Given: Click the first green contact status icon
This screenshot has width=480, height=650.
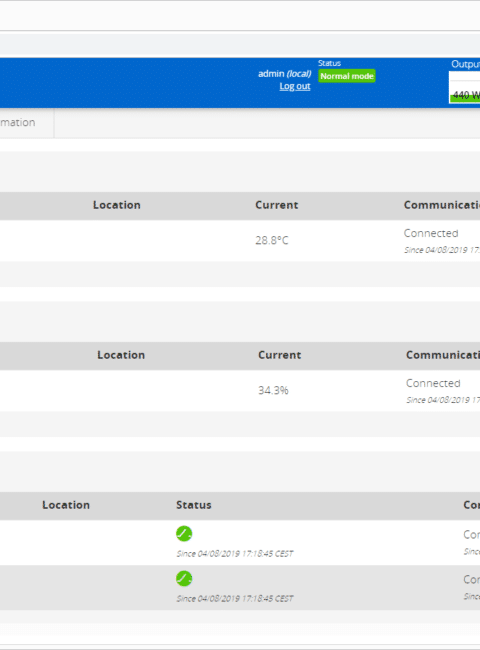Looking at the screenshot, I should click(184, 534).
